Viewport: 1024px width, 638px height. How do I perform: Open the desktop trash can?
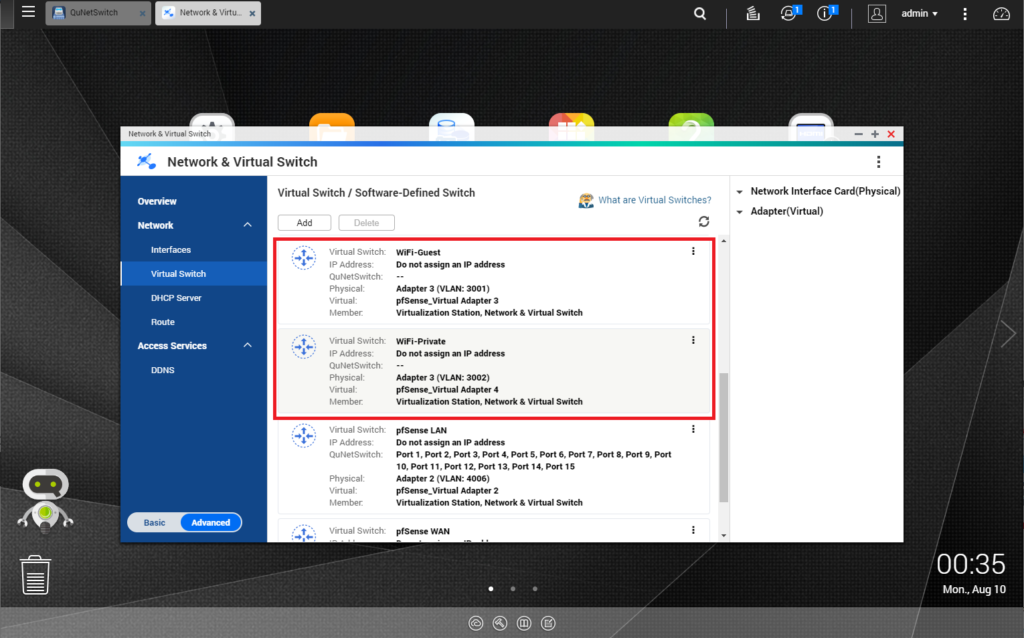coord(35,575)
